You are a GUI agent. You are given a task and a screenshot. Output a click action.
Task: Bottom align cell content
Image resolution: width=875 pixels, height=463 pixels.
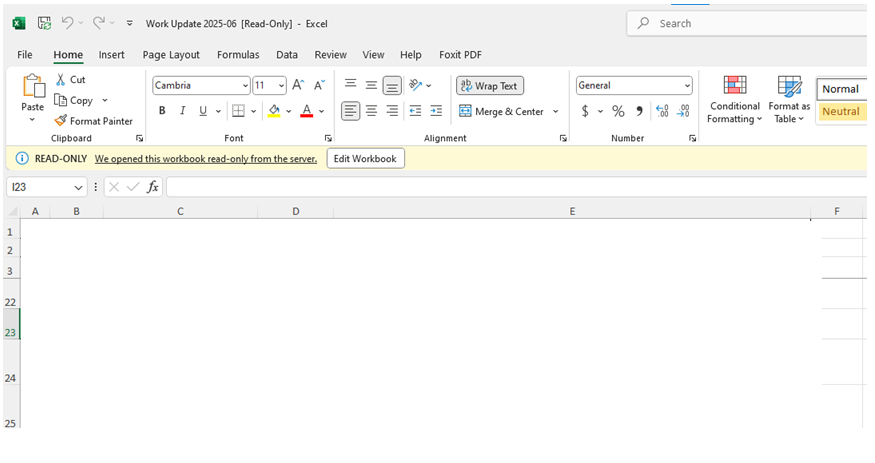(x=392, y=85)
